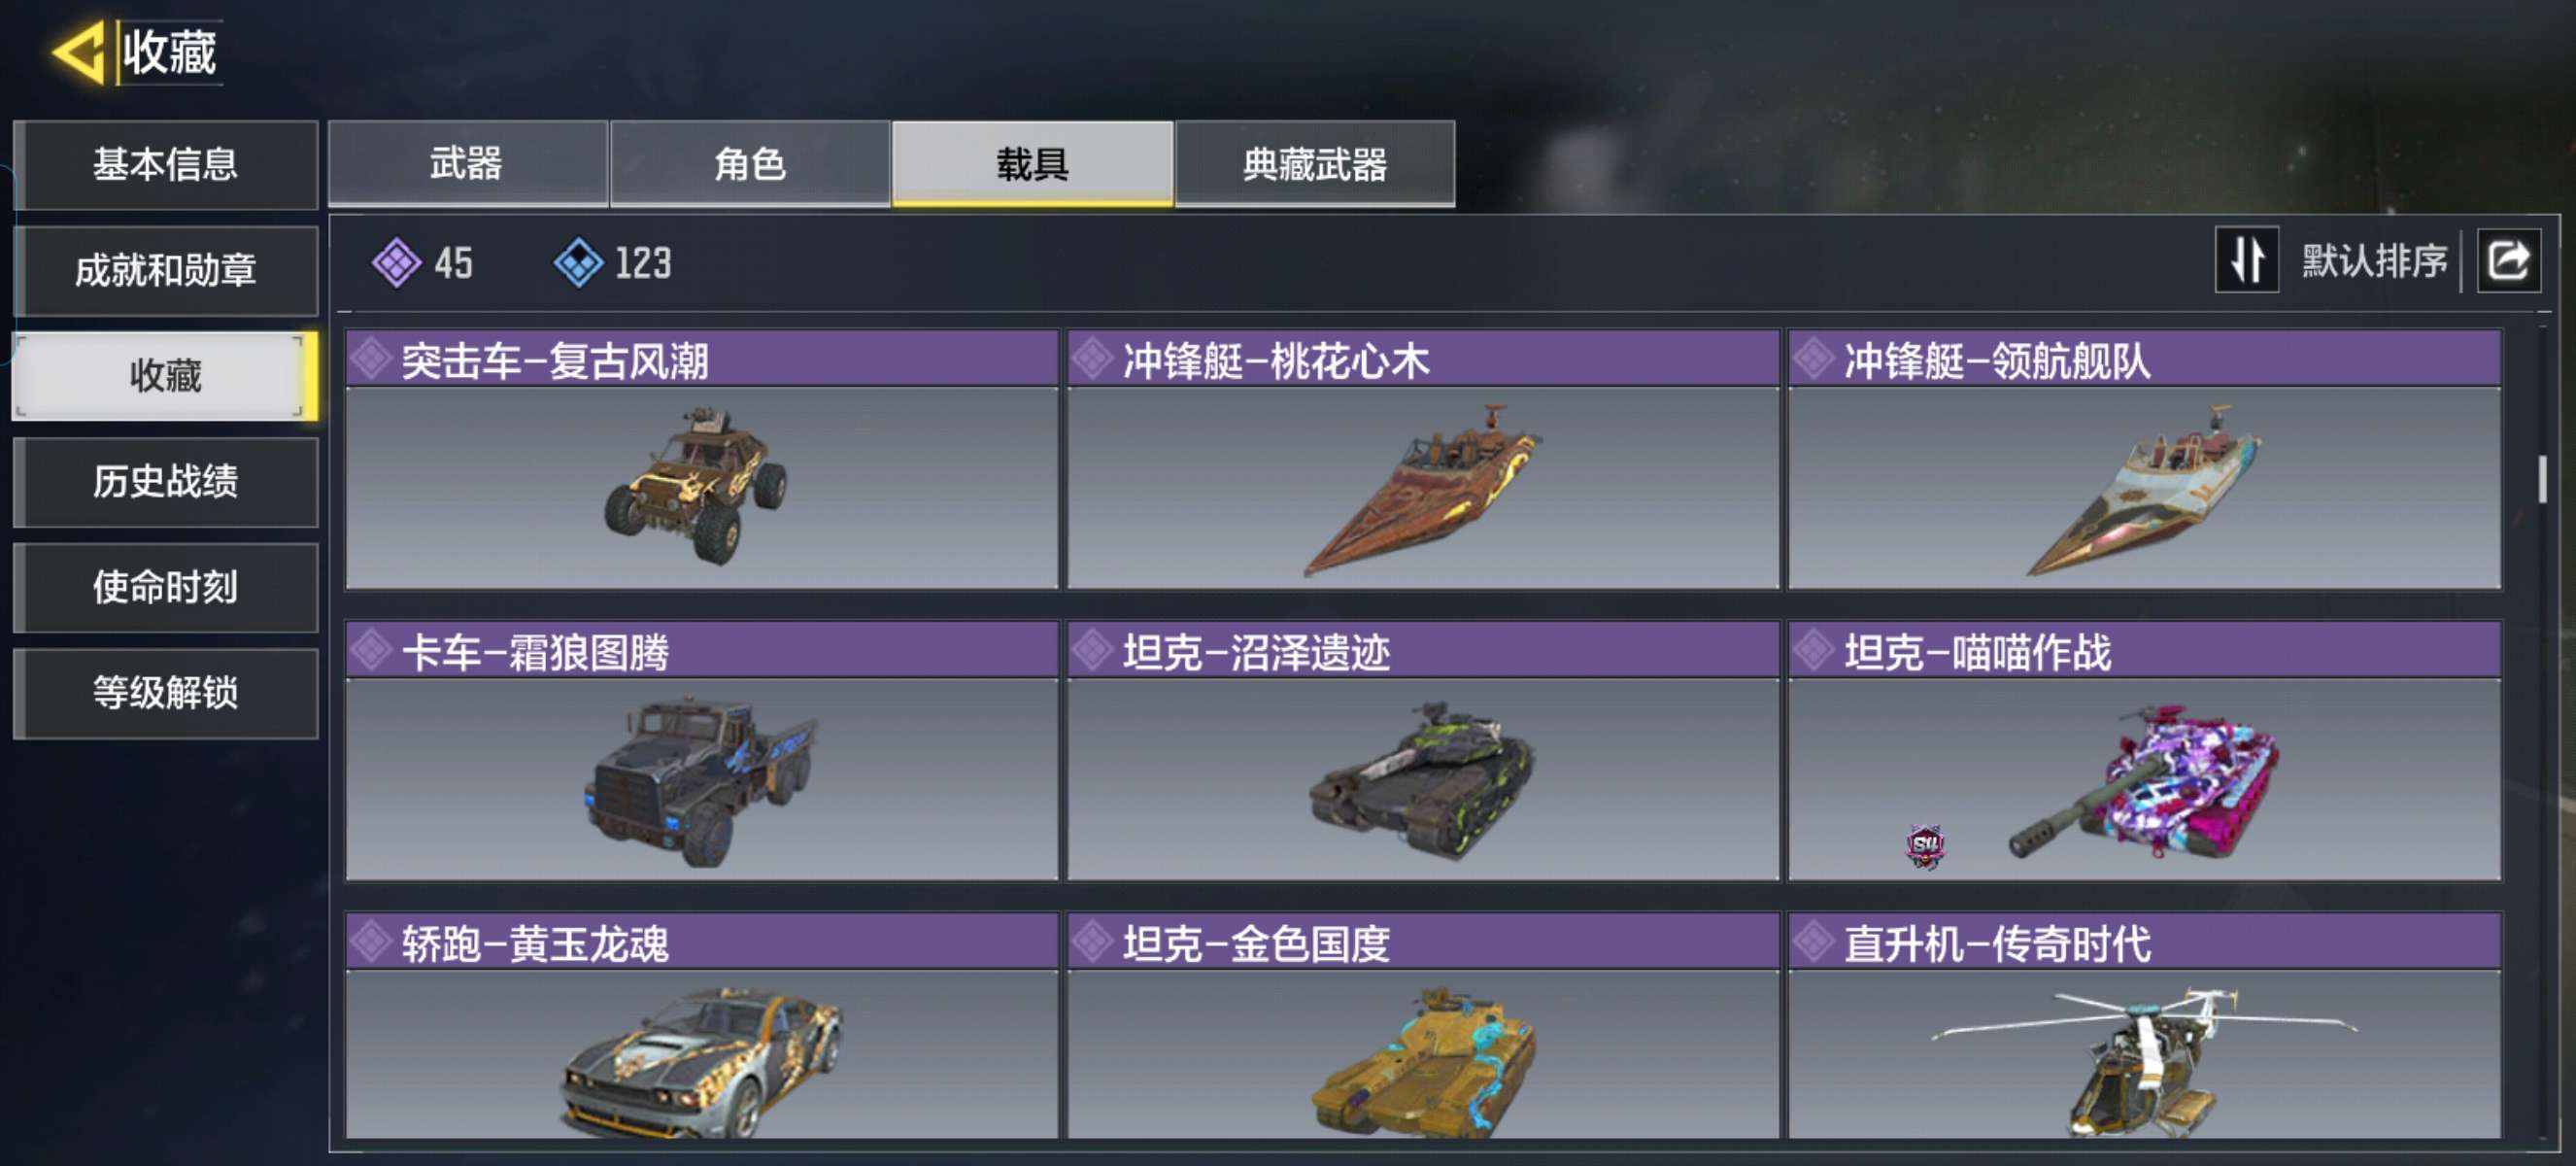The width and height of the screenshot is (2576, 1166).
Task: Select the 轿跑-黄玉龙魂 car thumbnail
Action: tap(702, 1054)
